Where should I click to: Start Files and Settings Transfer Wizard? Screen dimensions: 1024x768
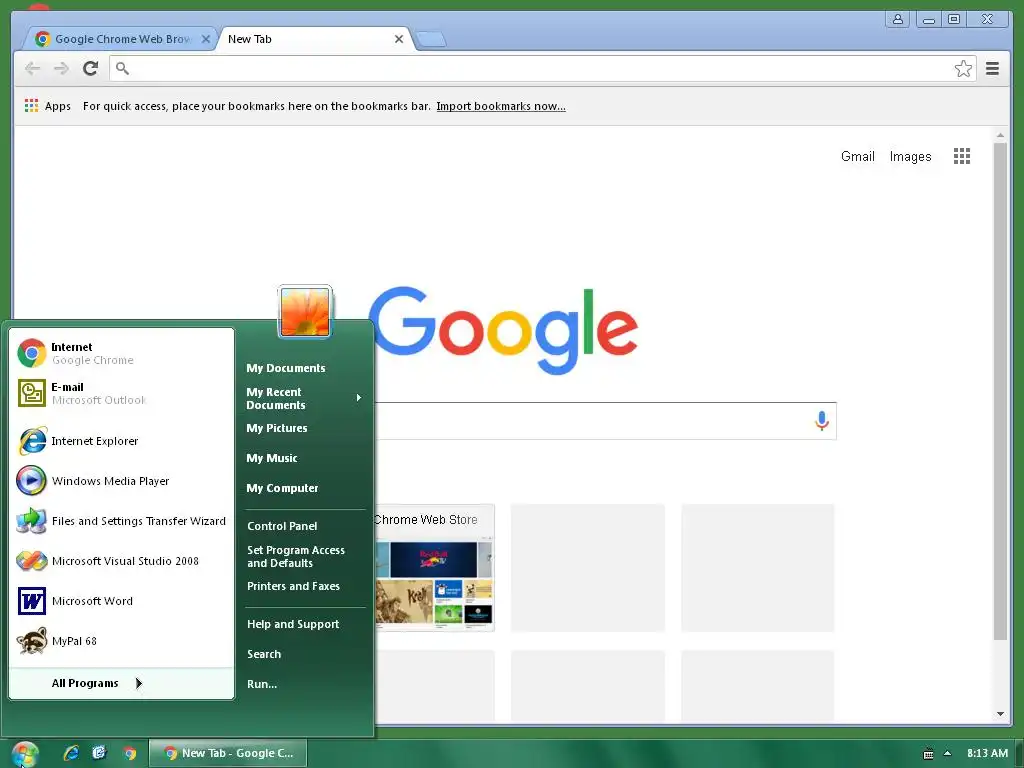pos(121,521)
